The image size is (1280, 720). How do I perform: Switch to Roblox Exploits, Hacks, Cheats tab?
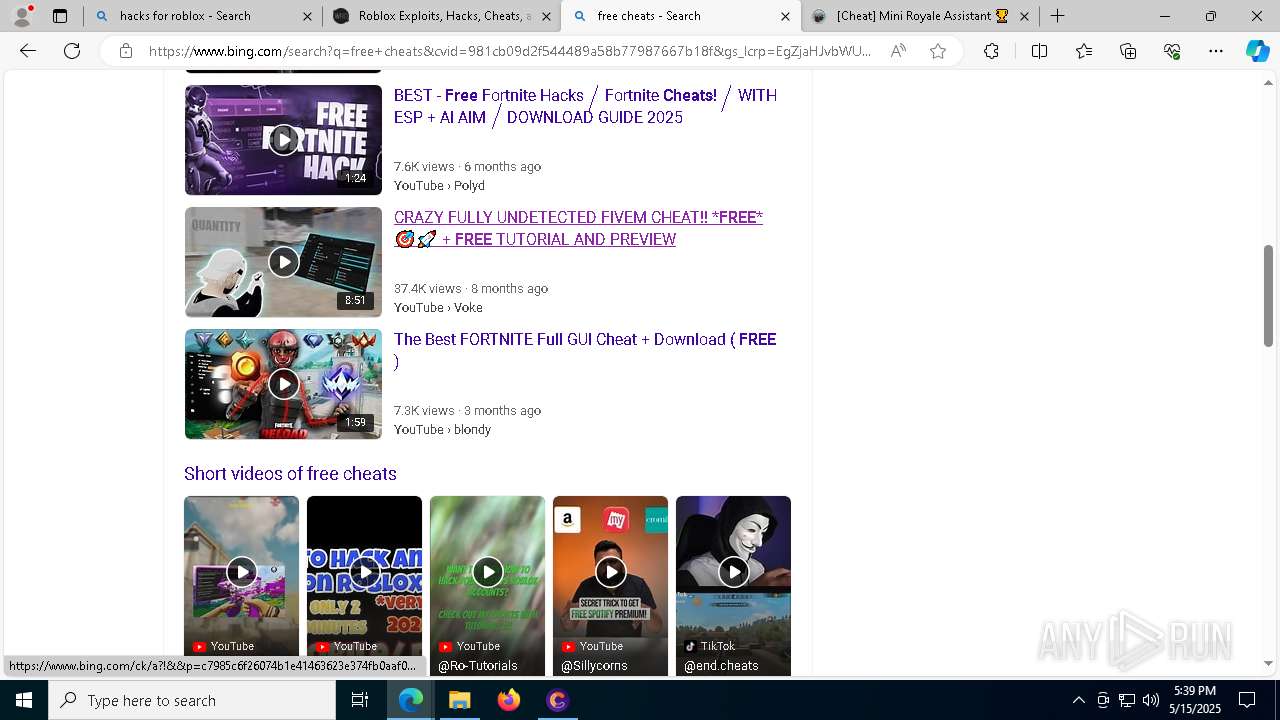[x=441, y=16]
